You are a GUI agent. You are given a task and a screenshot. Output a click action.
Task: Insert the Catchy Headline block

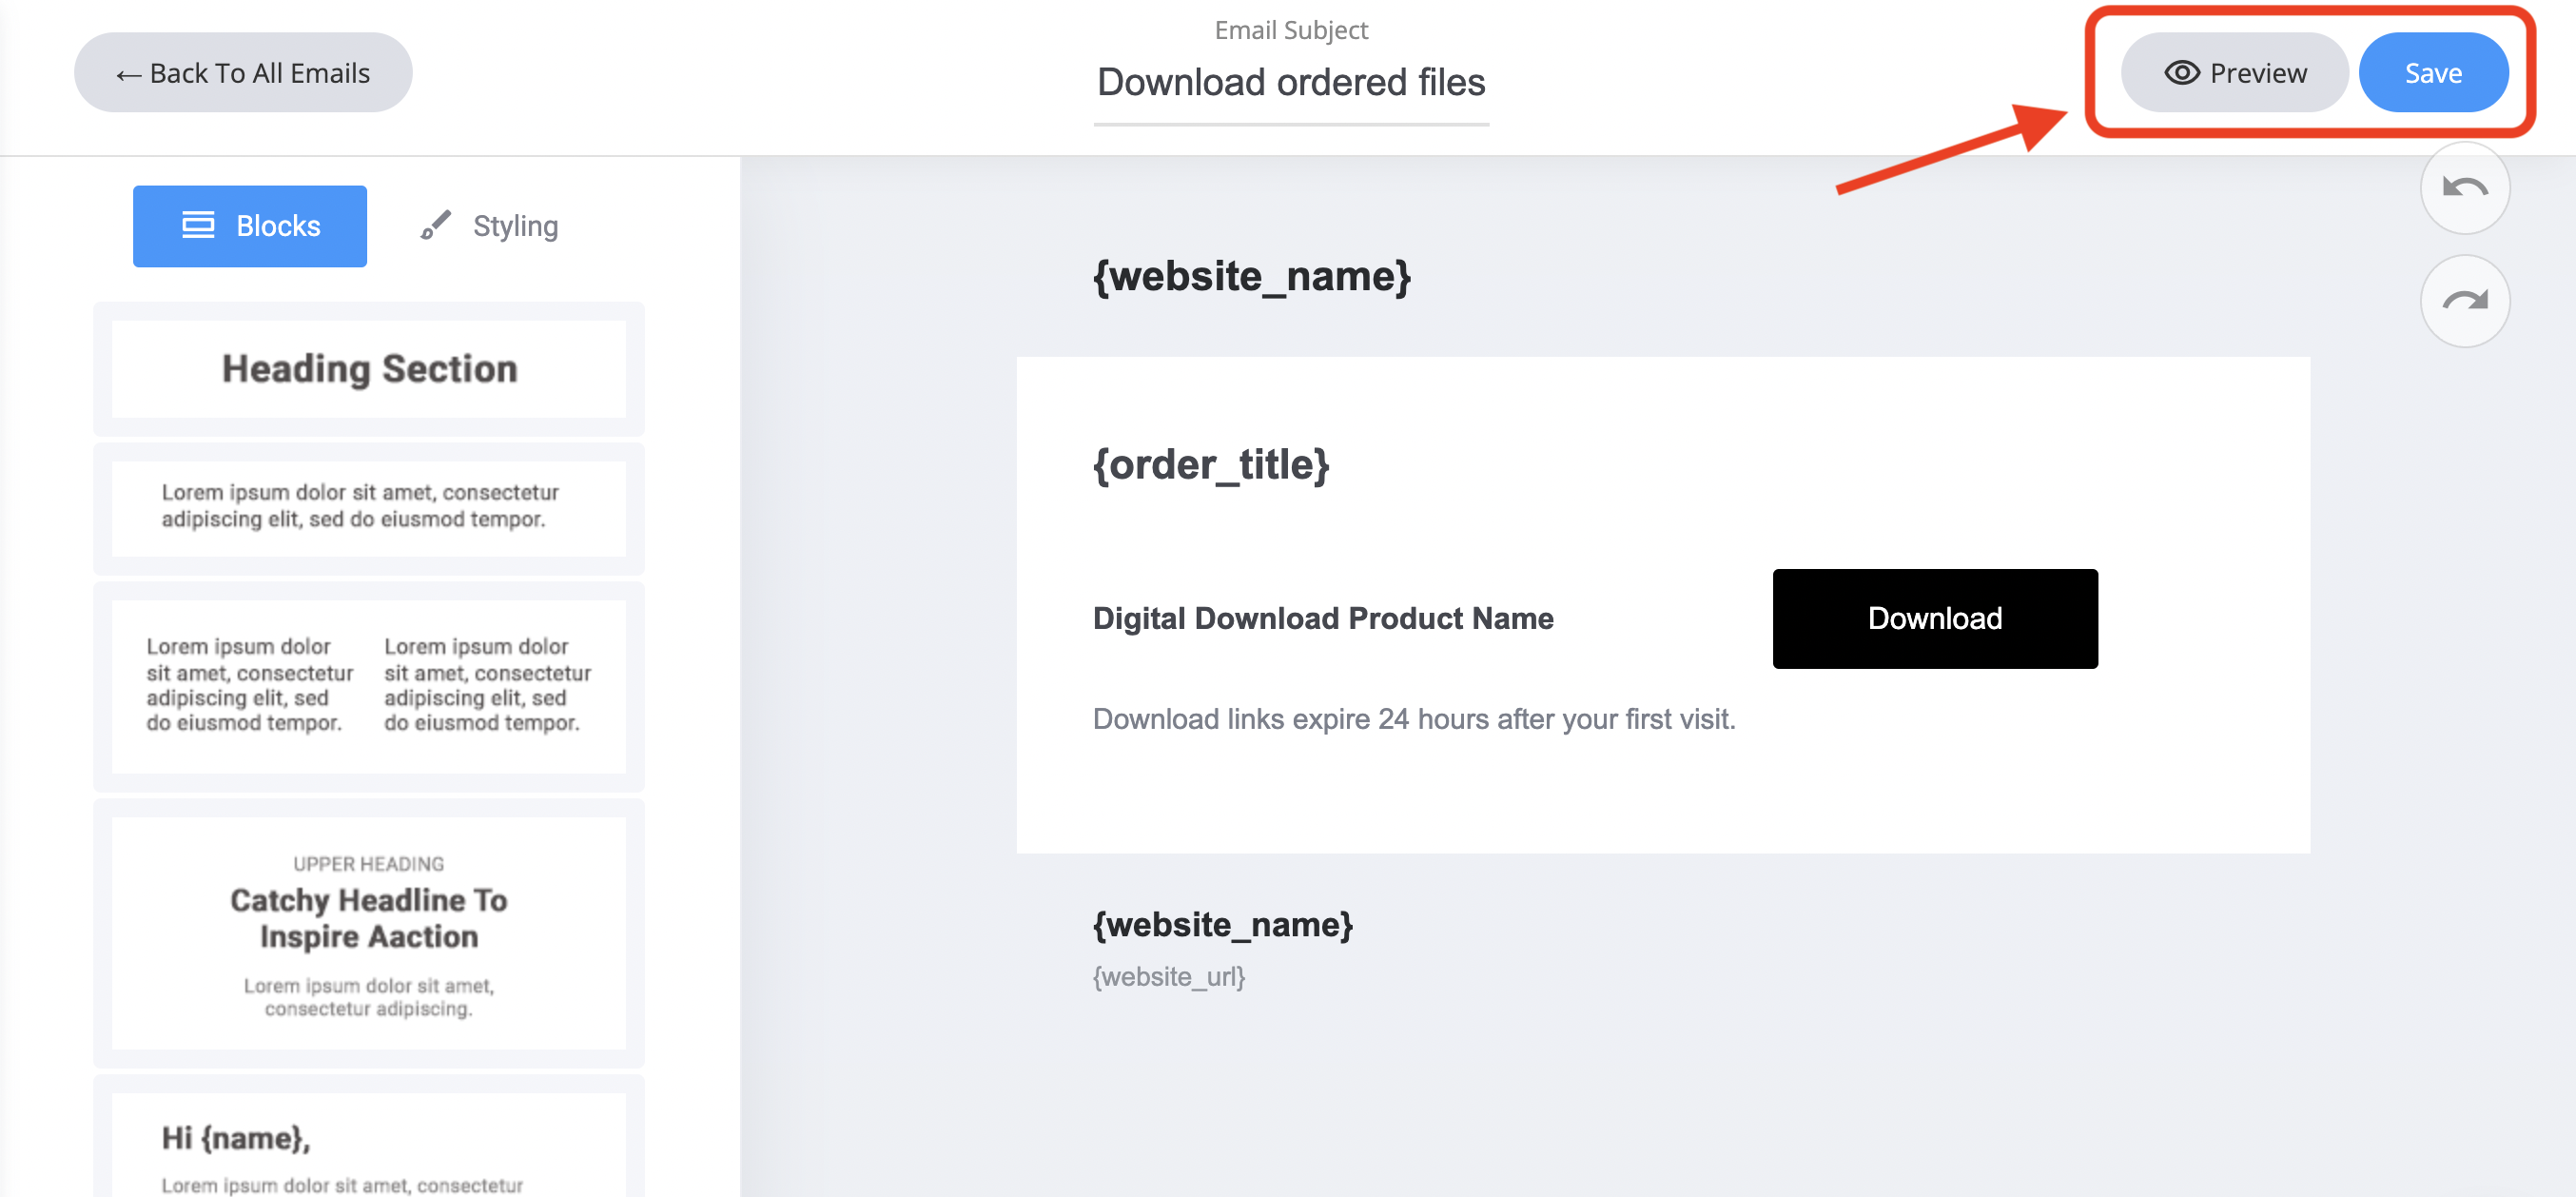369,932
